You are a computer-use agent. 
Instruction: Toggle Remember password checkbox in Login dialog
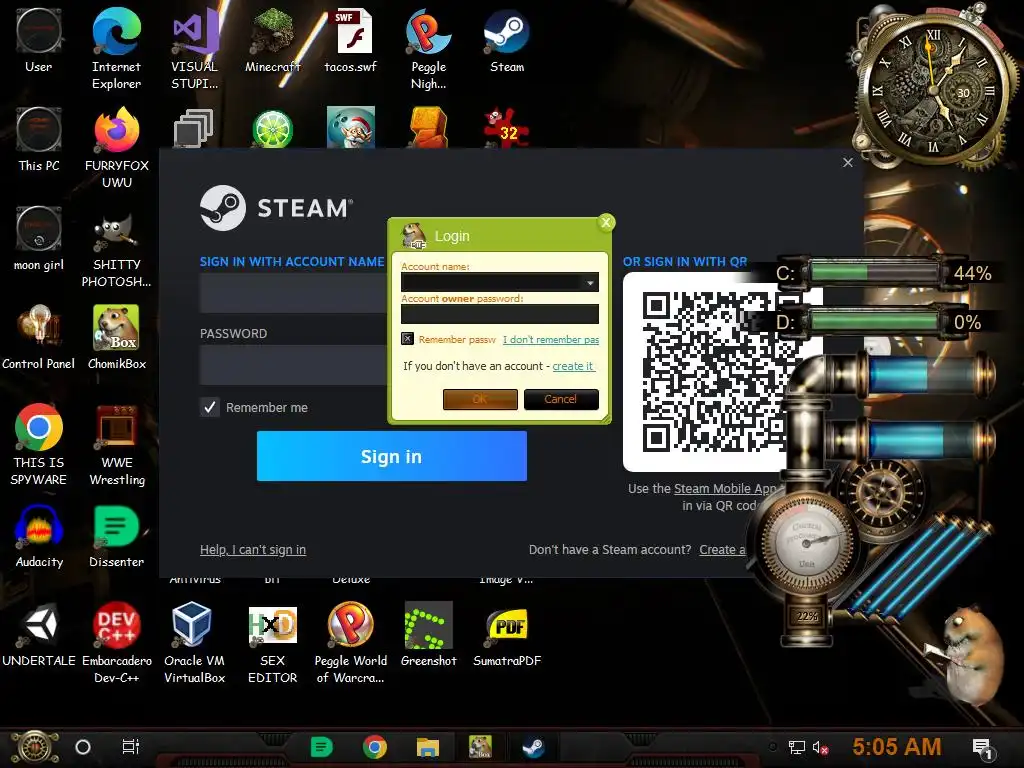pyautogui.click(x=408, y=339)
